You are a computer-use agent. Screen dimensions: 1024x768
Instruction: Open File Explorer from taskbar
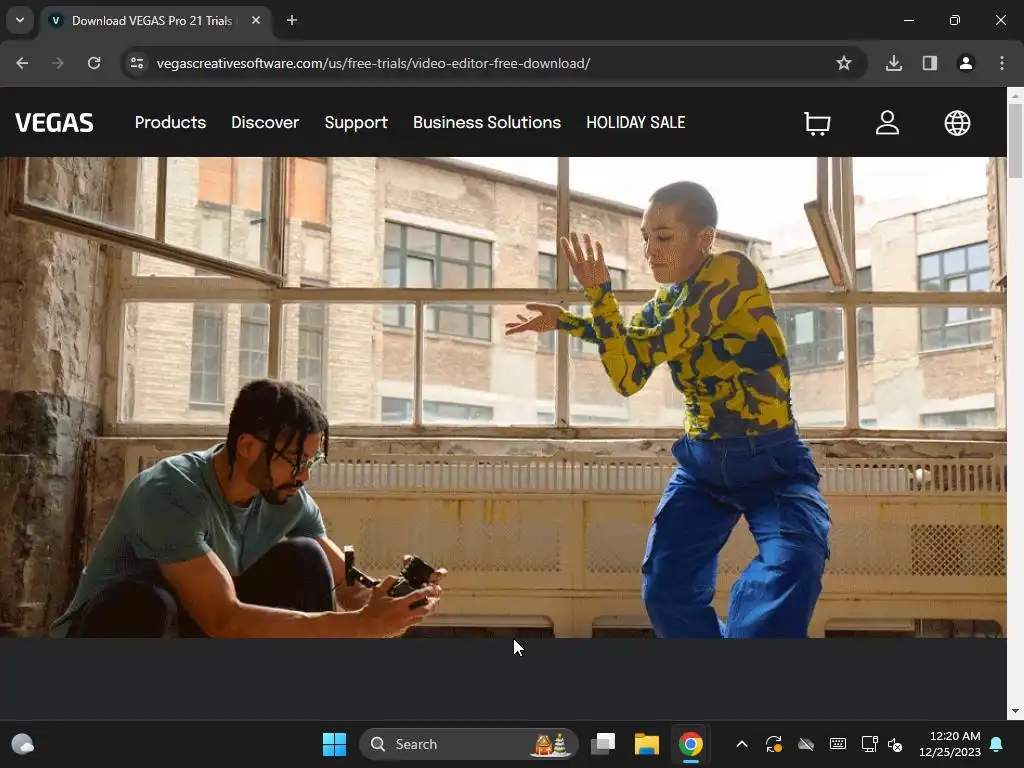(x=647, y=744)
